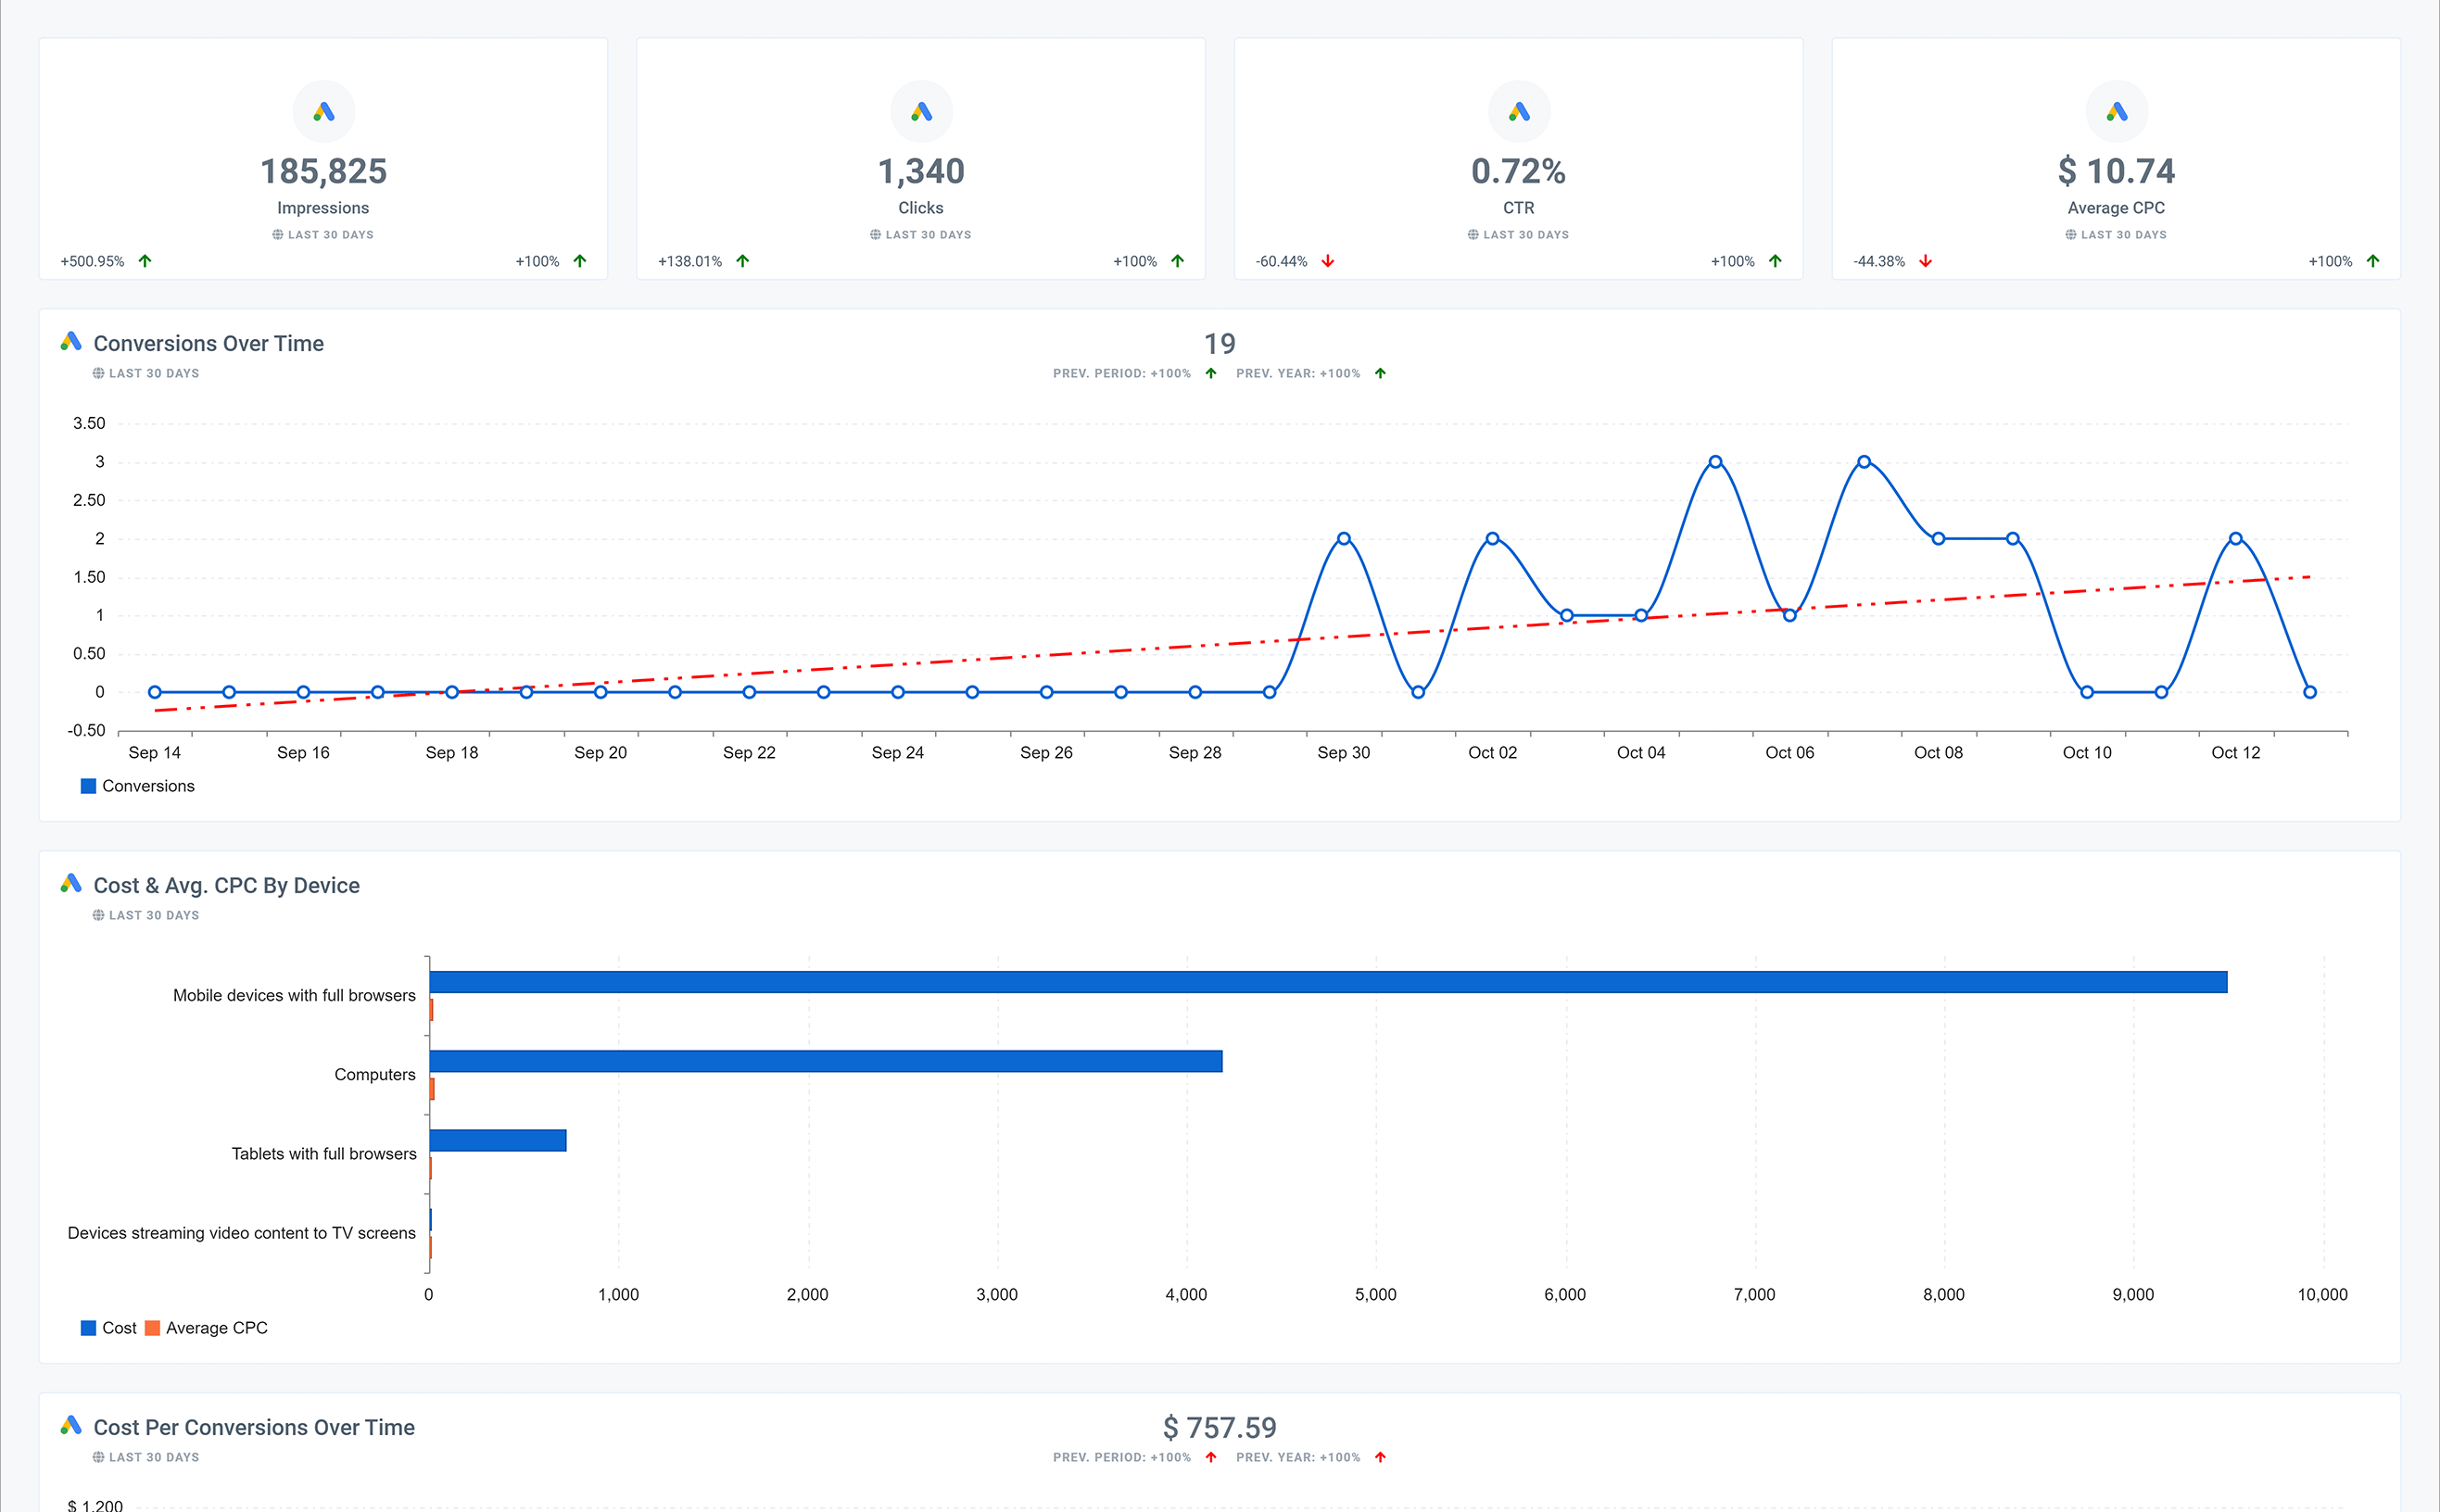Viewport: 2440px width, 1512px height.
Task: Click green arrow after Conversions PREV. PERIOD: +100%
Action: (x=1211, y=373)
